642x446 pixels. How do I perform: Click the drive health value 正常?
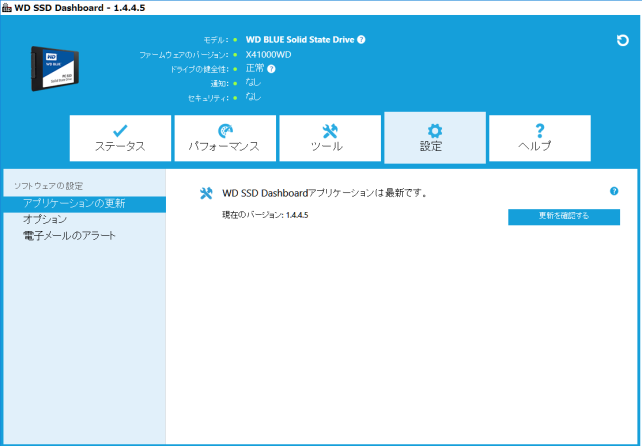pyautogui.click(x=255, y=68)
